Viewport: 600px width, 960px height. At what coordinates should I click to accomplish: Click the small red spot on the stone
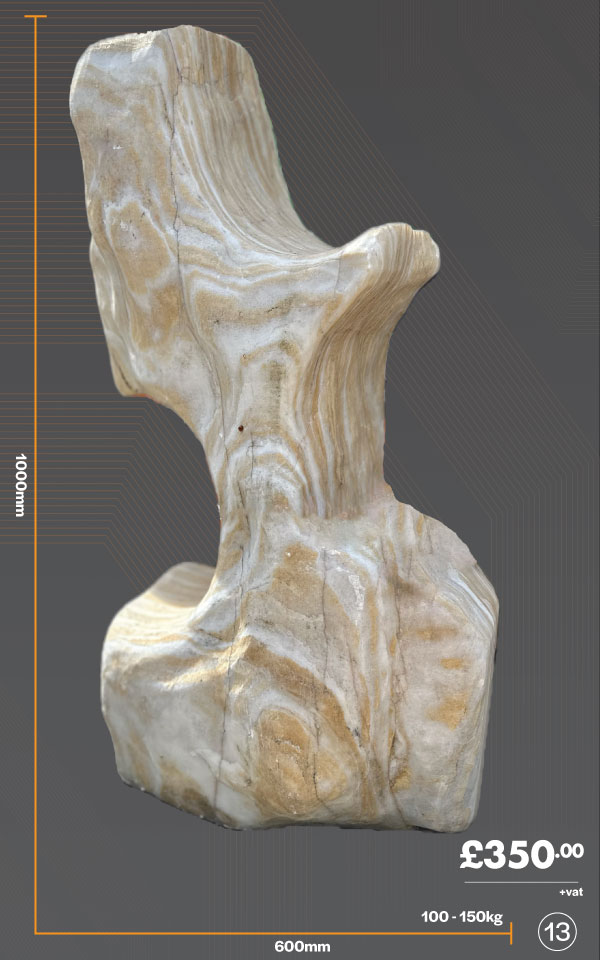(241, 428)
